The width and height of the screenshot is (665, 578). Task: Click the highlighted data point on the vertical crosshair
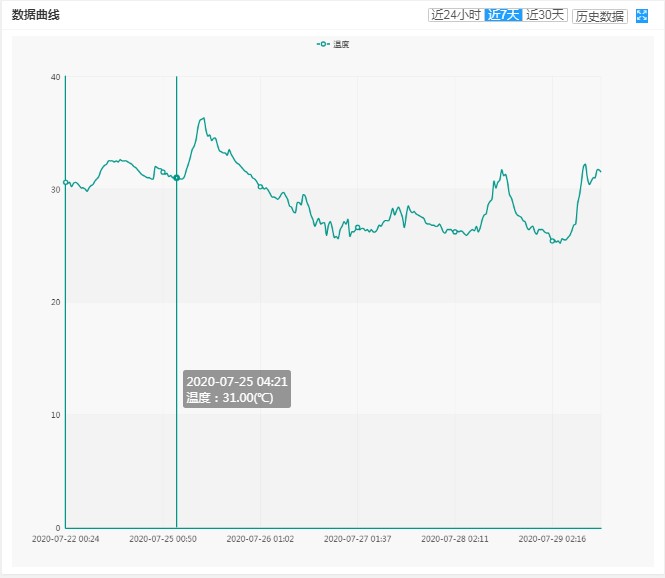(x=177, y=178)
